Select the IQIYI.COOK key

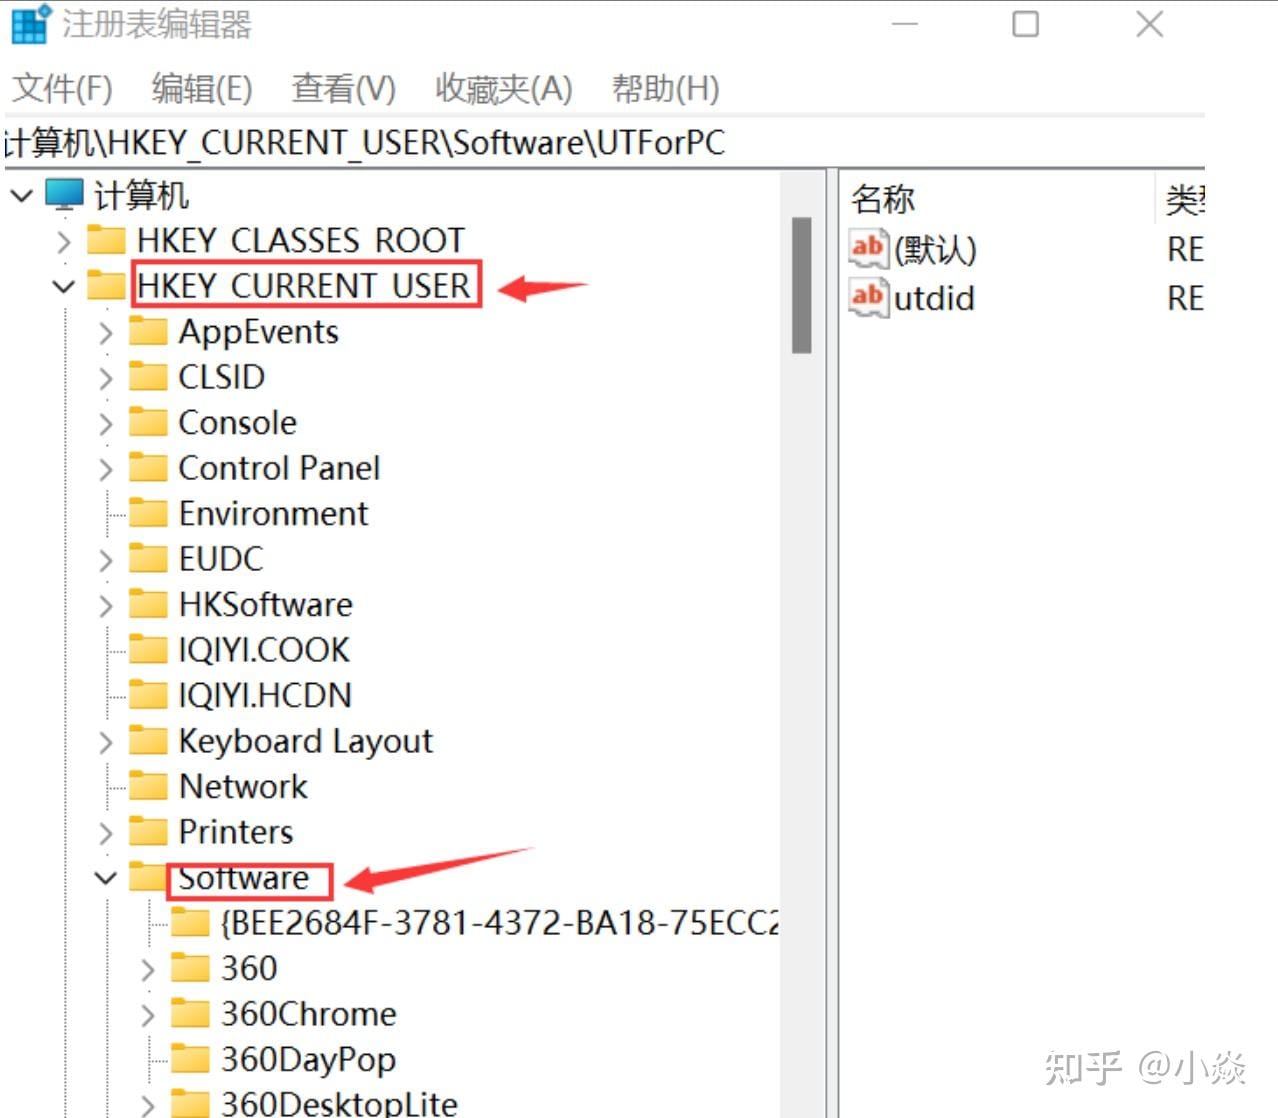tap(264, 650)
